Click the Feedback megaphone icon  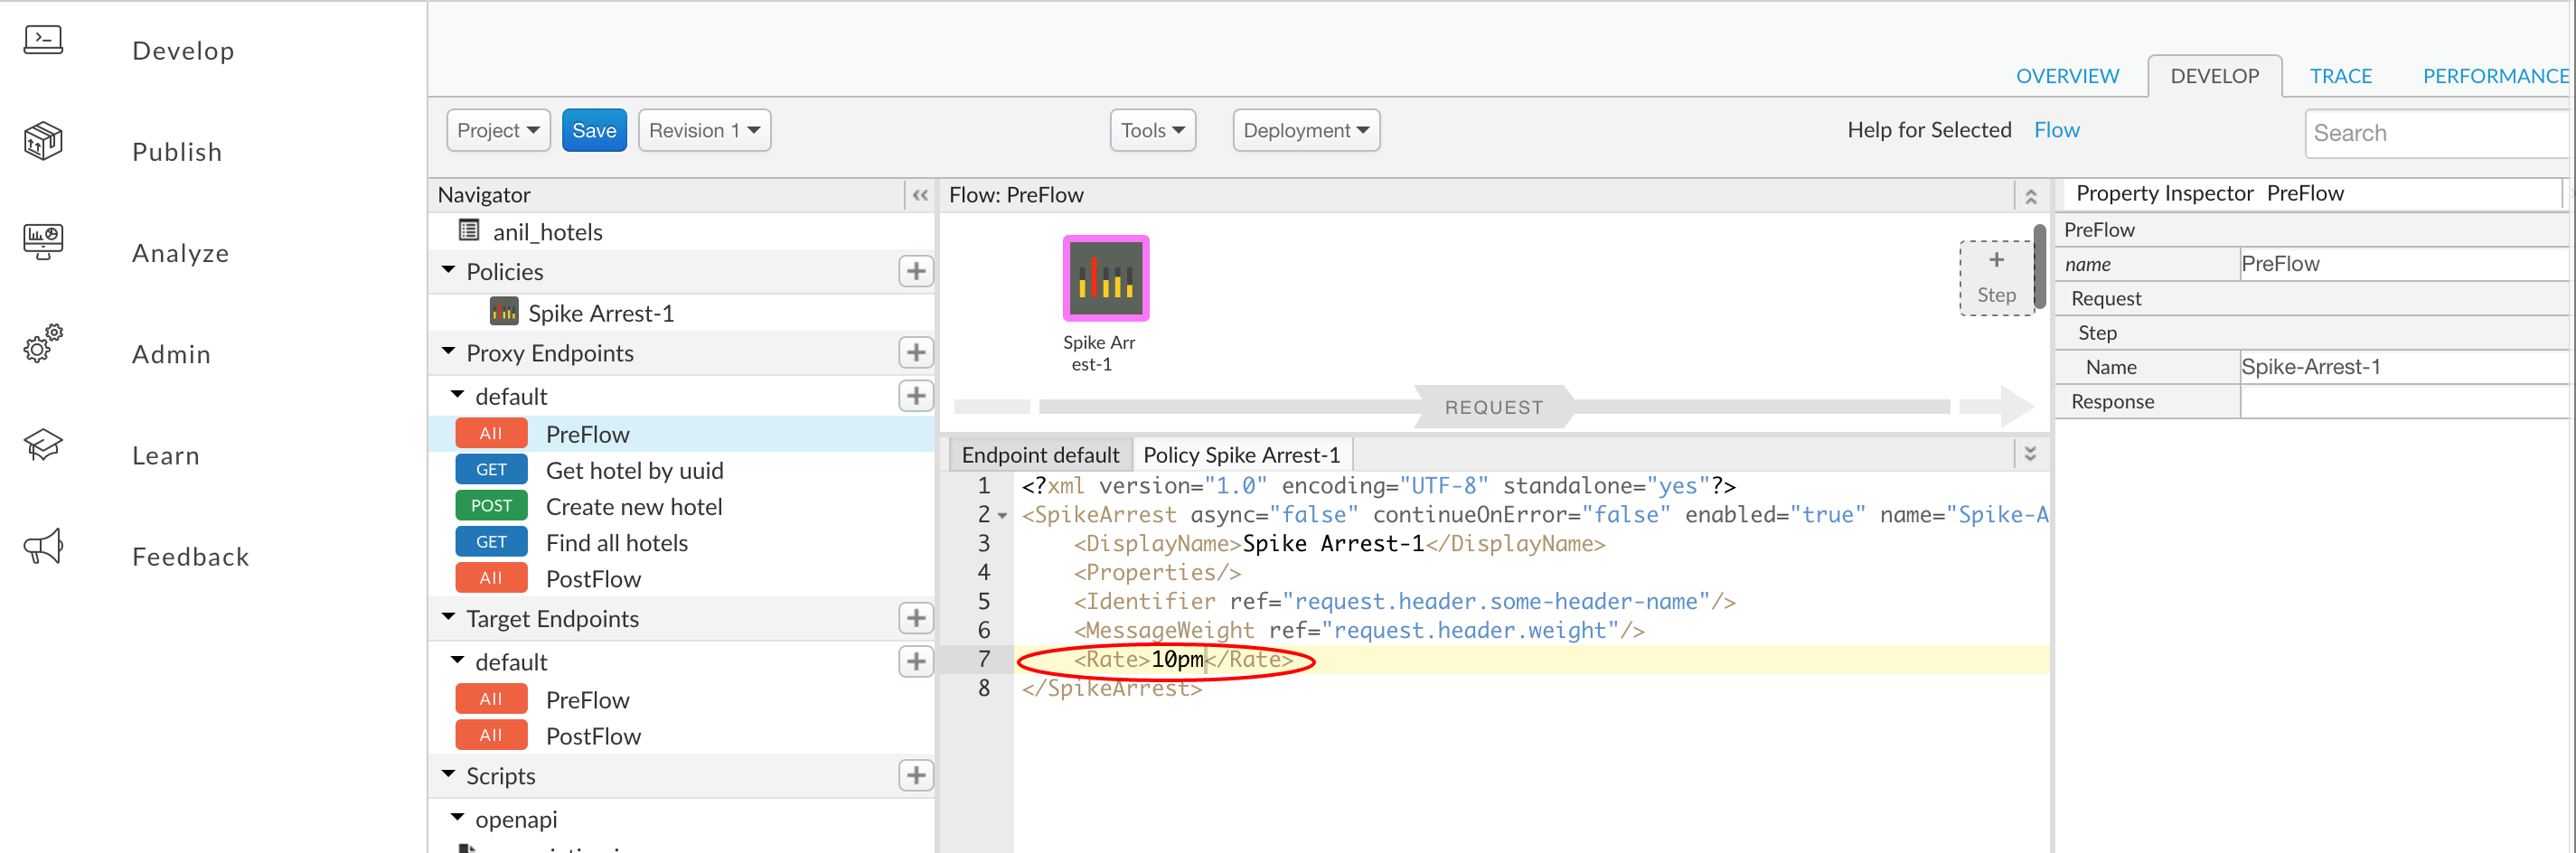[x=43, y=546]
